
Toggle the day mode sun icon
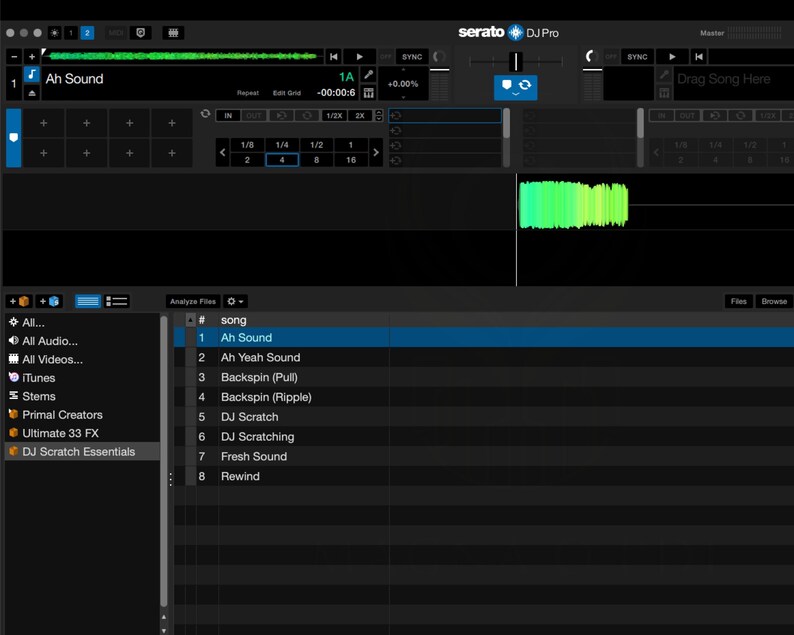pyautogui.click(x=54, y=33)
